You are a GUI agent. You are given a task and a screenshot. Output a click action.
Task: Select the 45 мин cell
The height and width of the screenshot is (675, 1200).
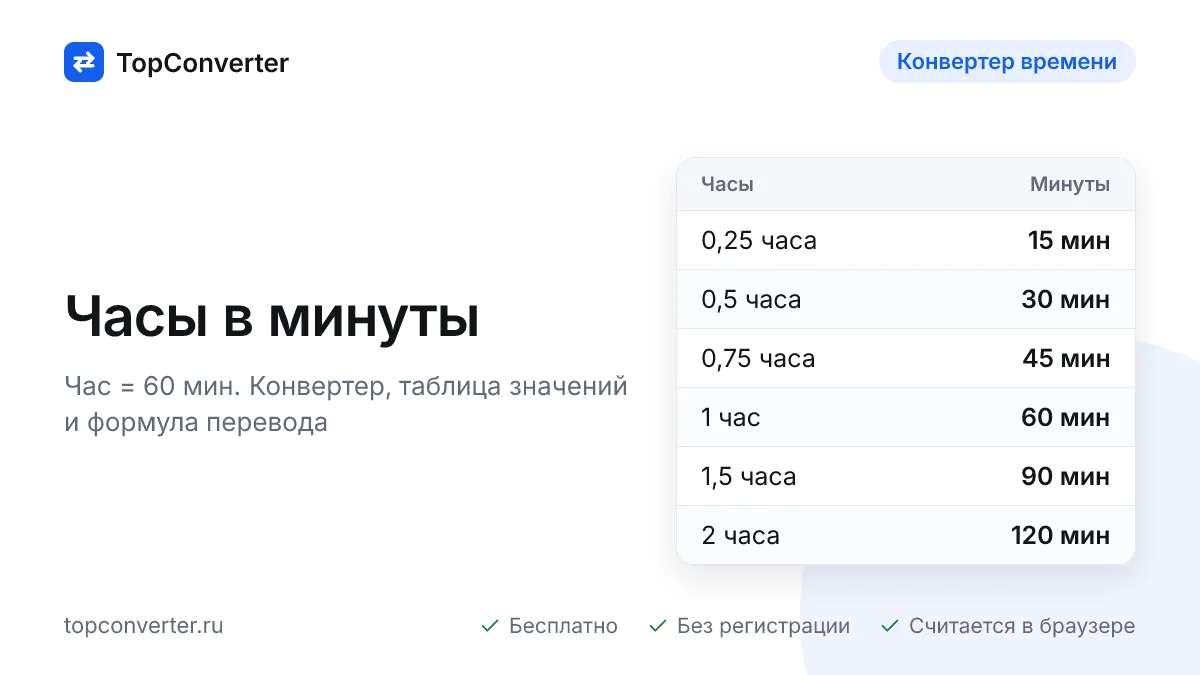[1066, 359]
